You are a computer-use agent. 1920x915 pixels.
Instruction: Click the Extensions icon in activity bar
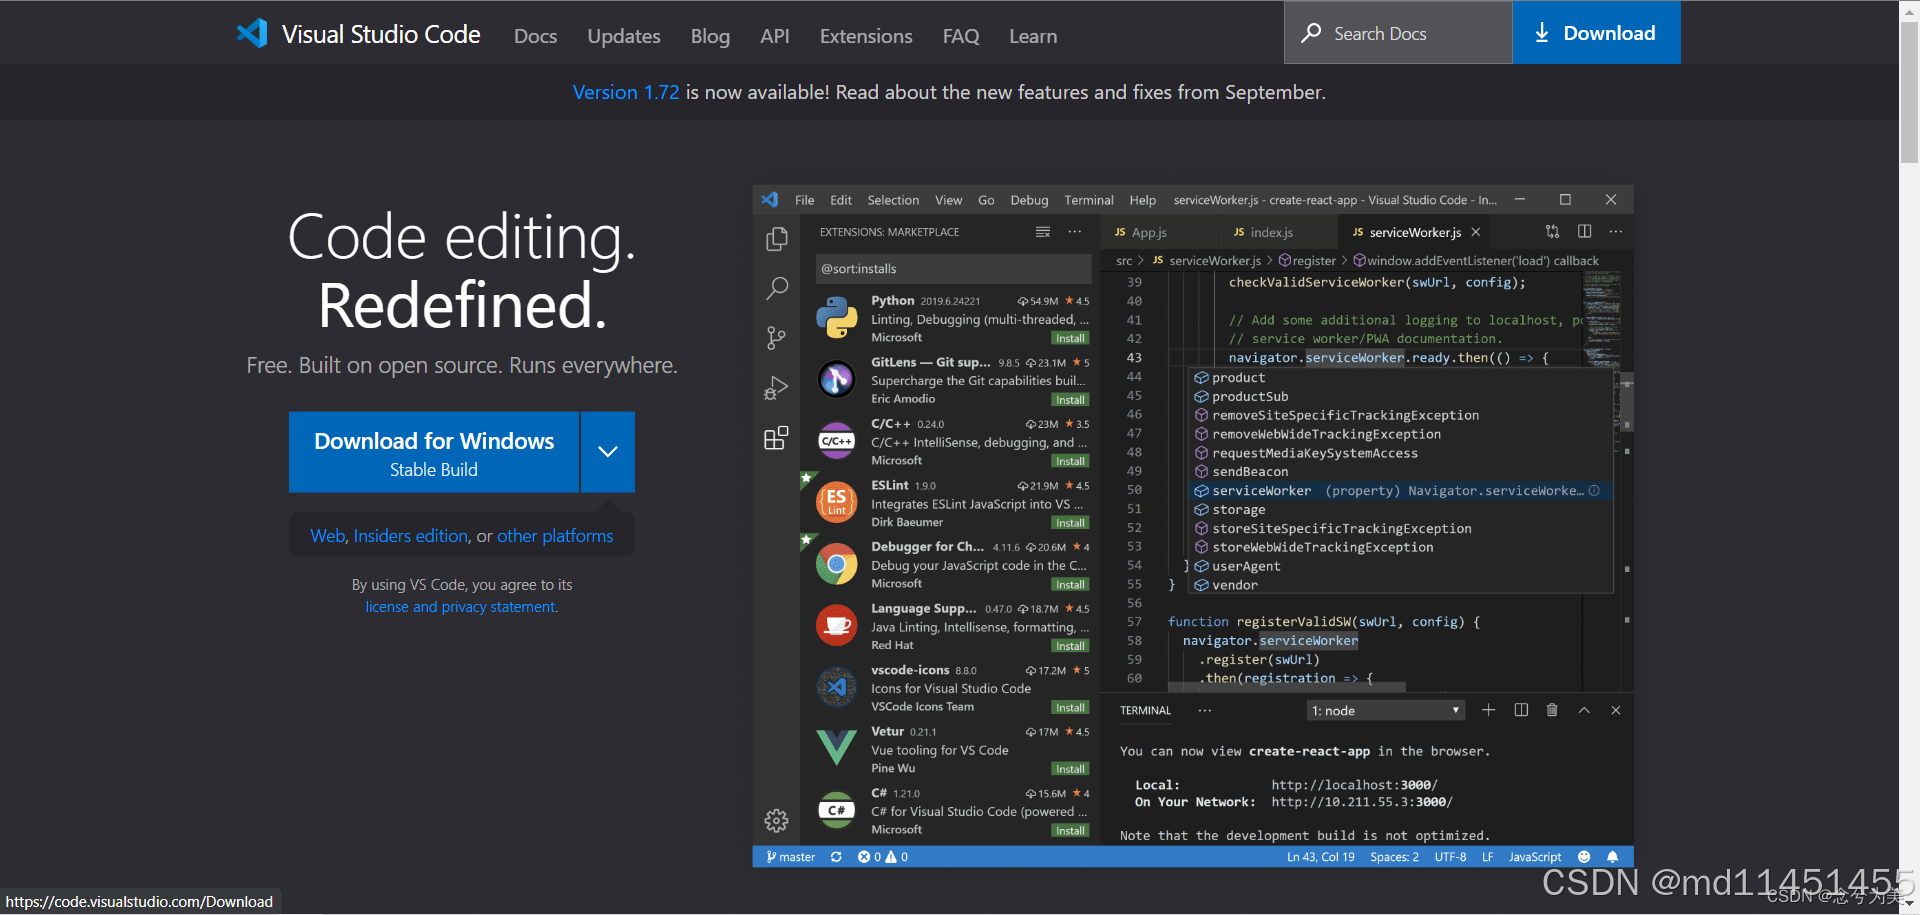click(776, 438)
